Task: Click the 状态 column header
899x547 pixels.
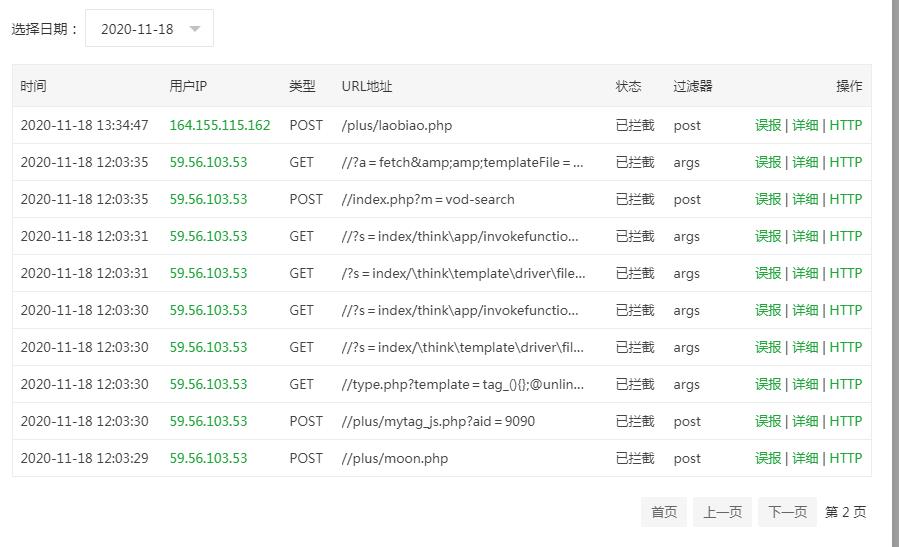Action: [x=628, y=86]
